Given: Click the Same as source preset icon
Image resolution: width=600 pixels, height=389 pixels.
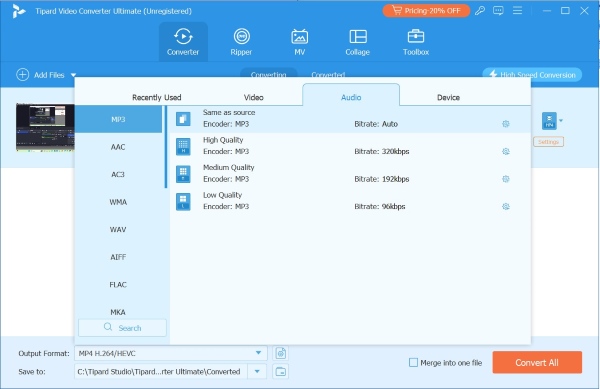Looking at the screenshot, I should pyautogui.click(x=183, y=119).
